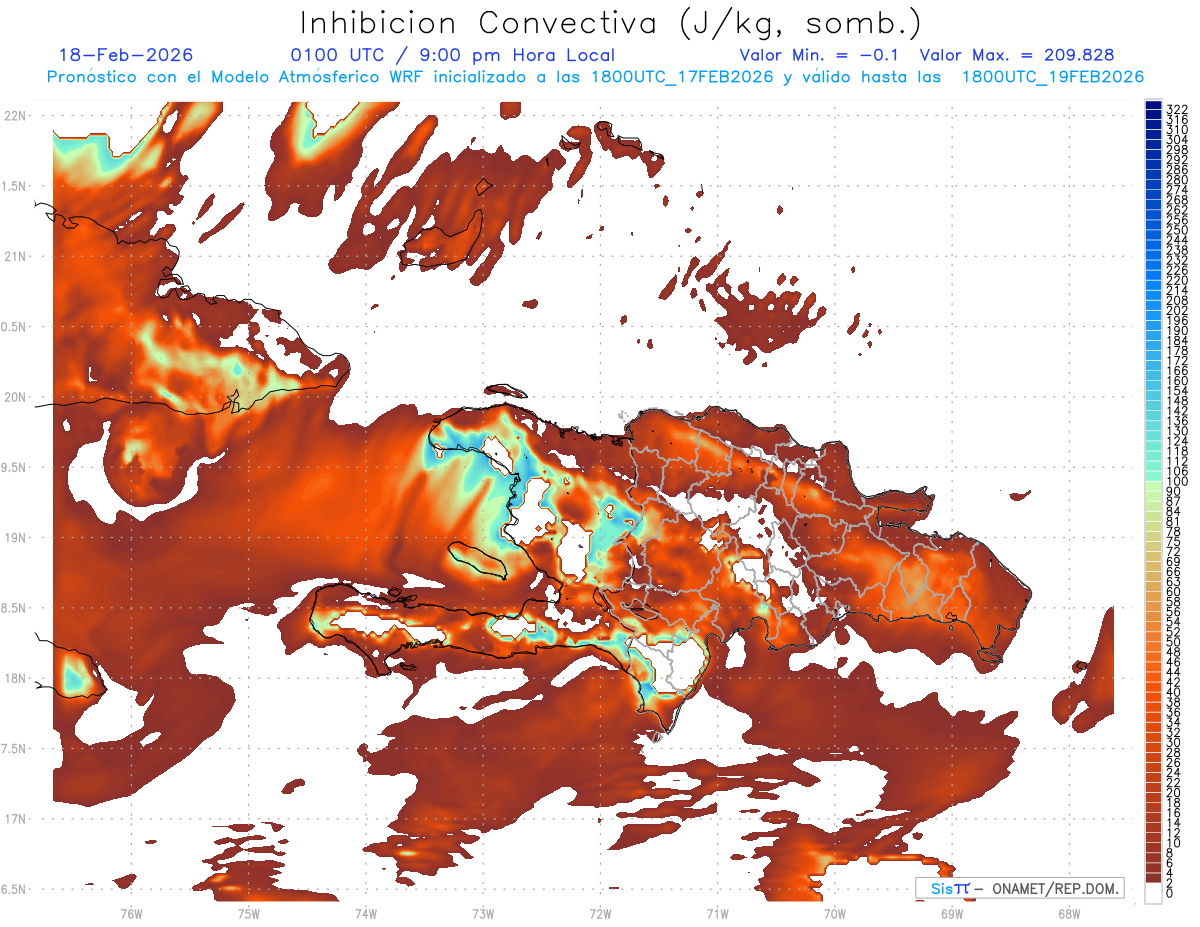Viewport: 1200px width, 927px height.
Task: Click the '74W' longitude label
Action: (x=366, y=912)
